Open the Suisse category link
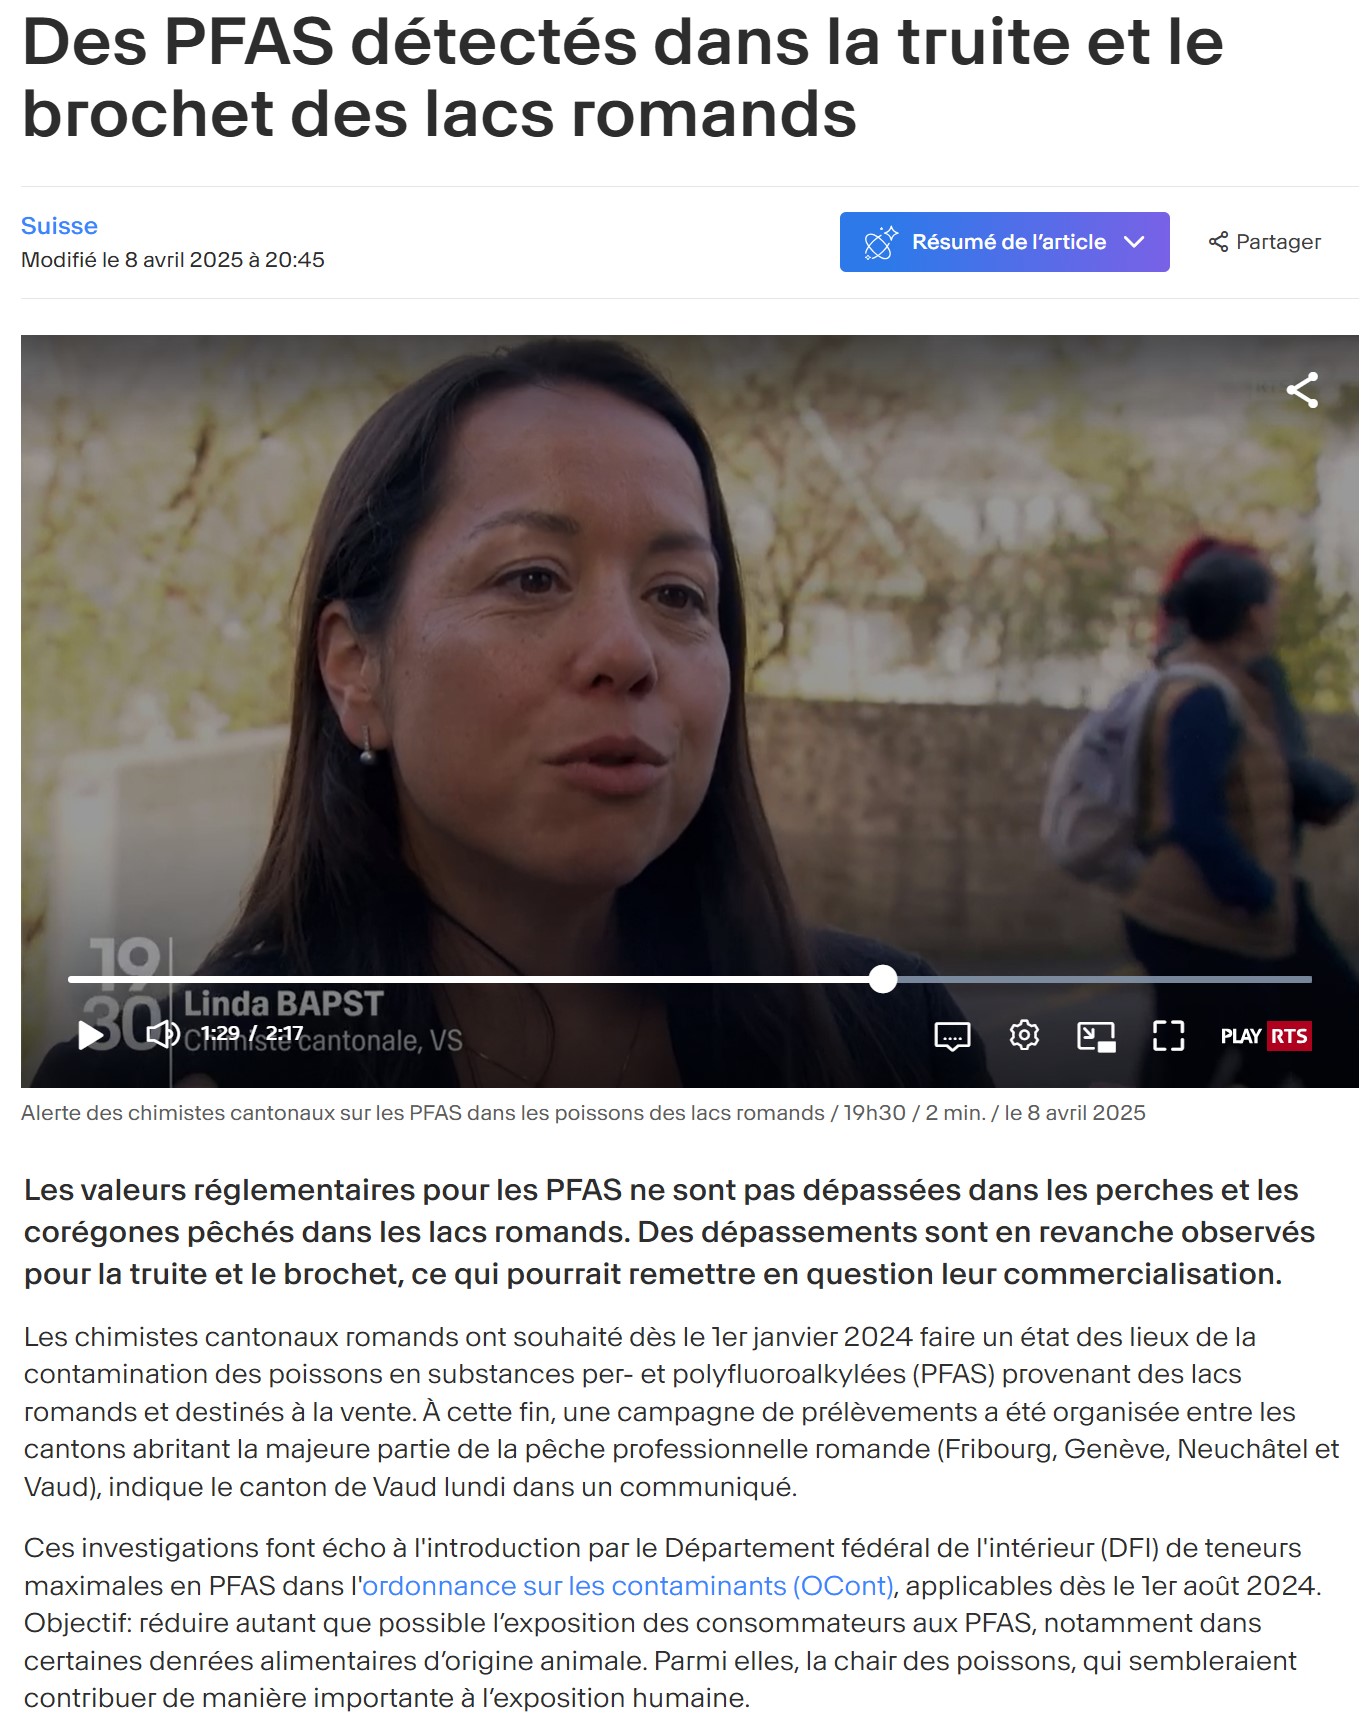The width and height of the screenshot is (1362, 1719). [59, 226]
